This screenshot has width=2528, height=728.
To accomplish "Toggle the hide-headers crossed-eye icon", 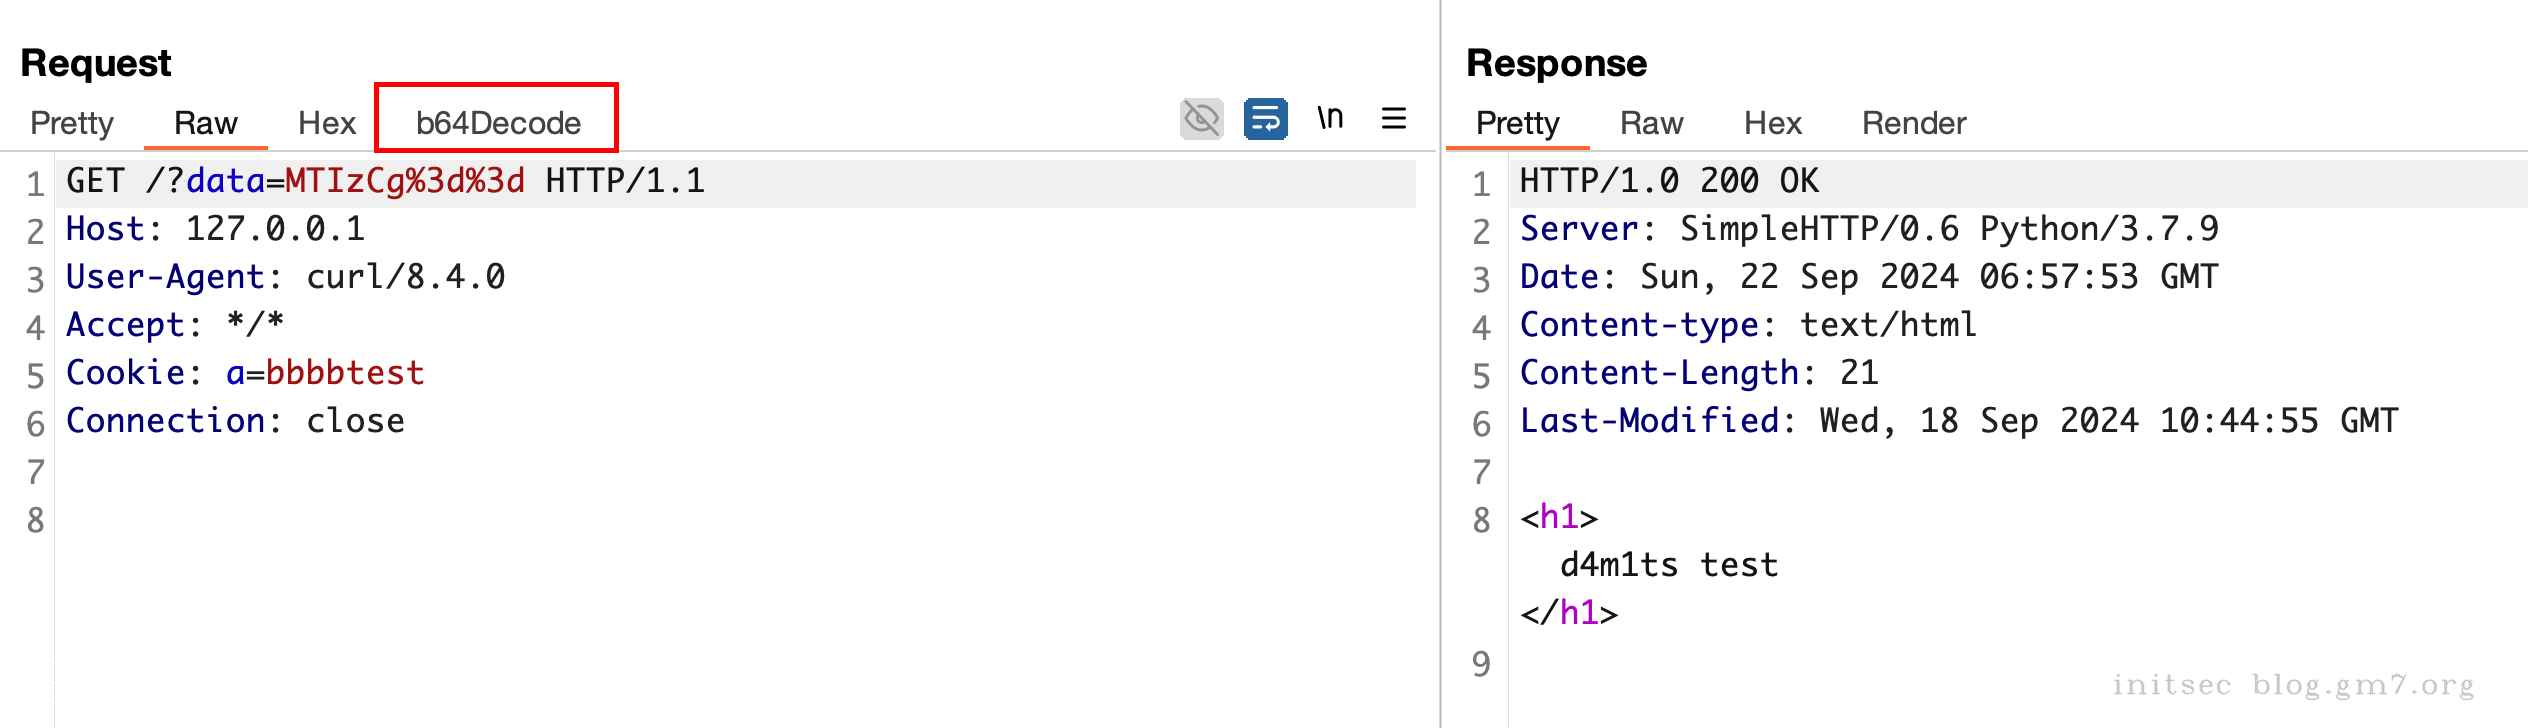I will (x=1201, y=119).
